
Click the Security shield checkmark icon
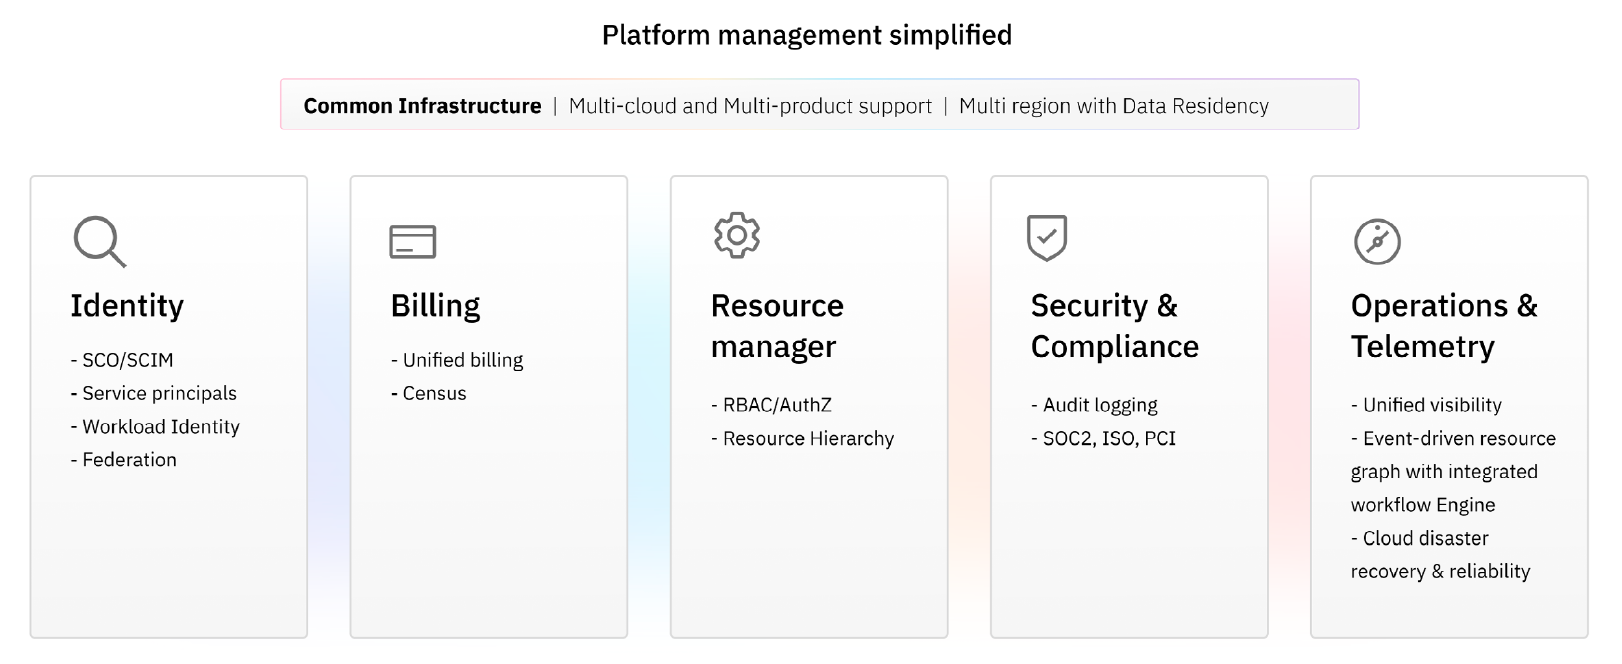[x=1047, y=238]
